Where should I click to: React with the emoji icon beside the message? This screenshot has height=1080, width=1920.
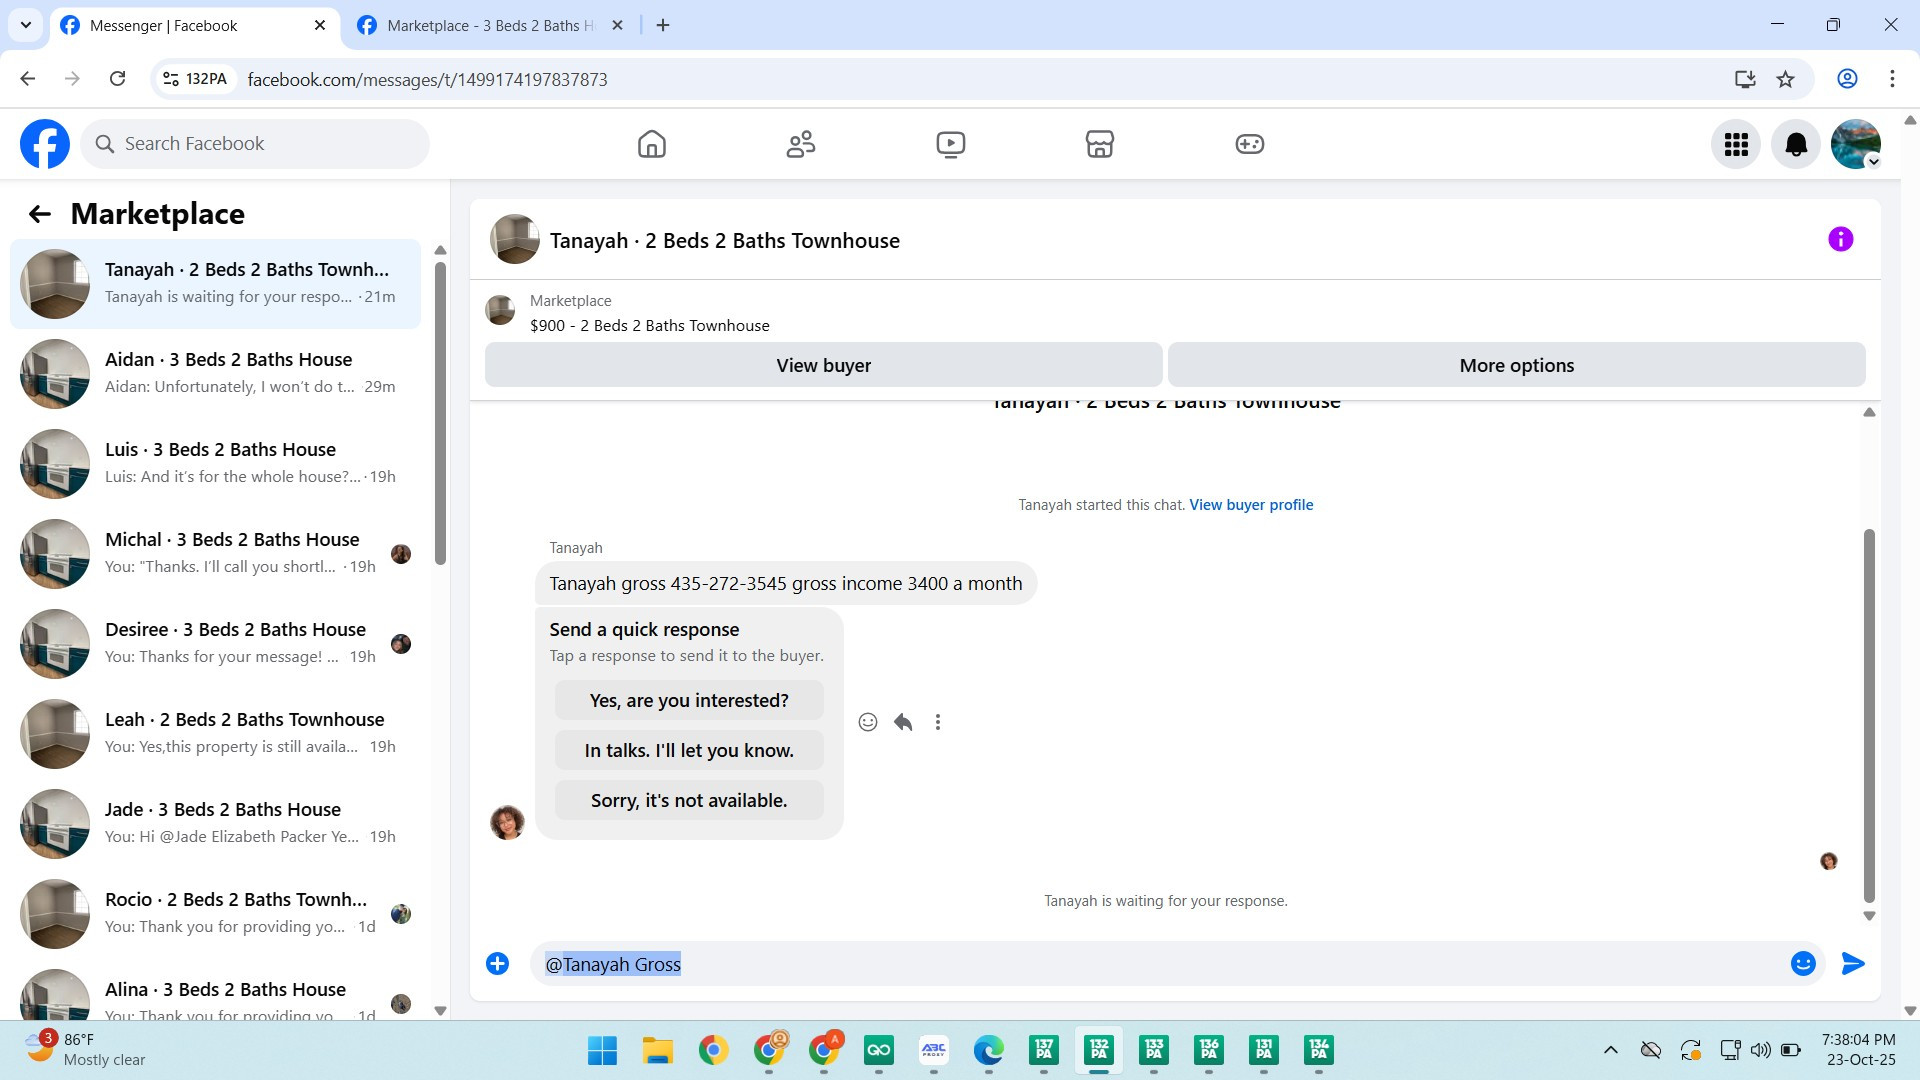coord(868,722)
